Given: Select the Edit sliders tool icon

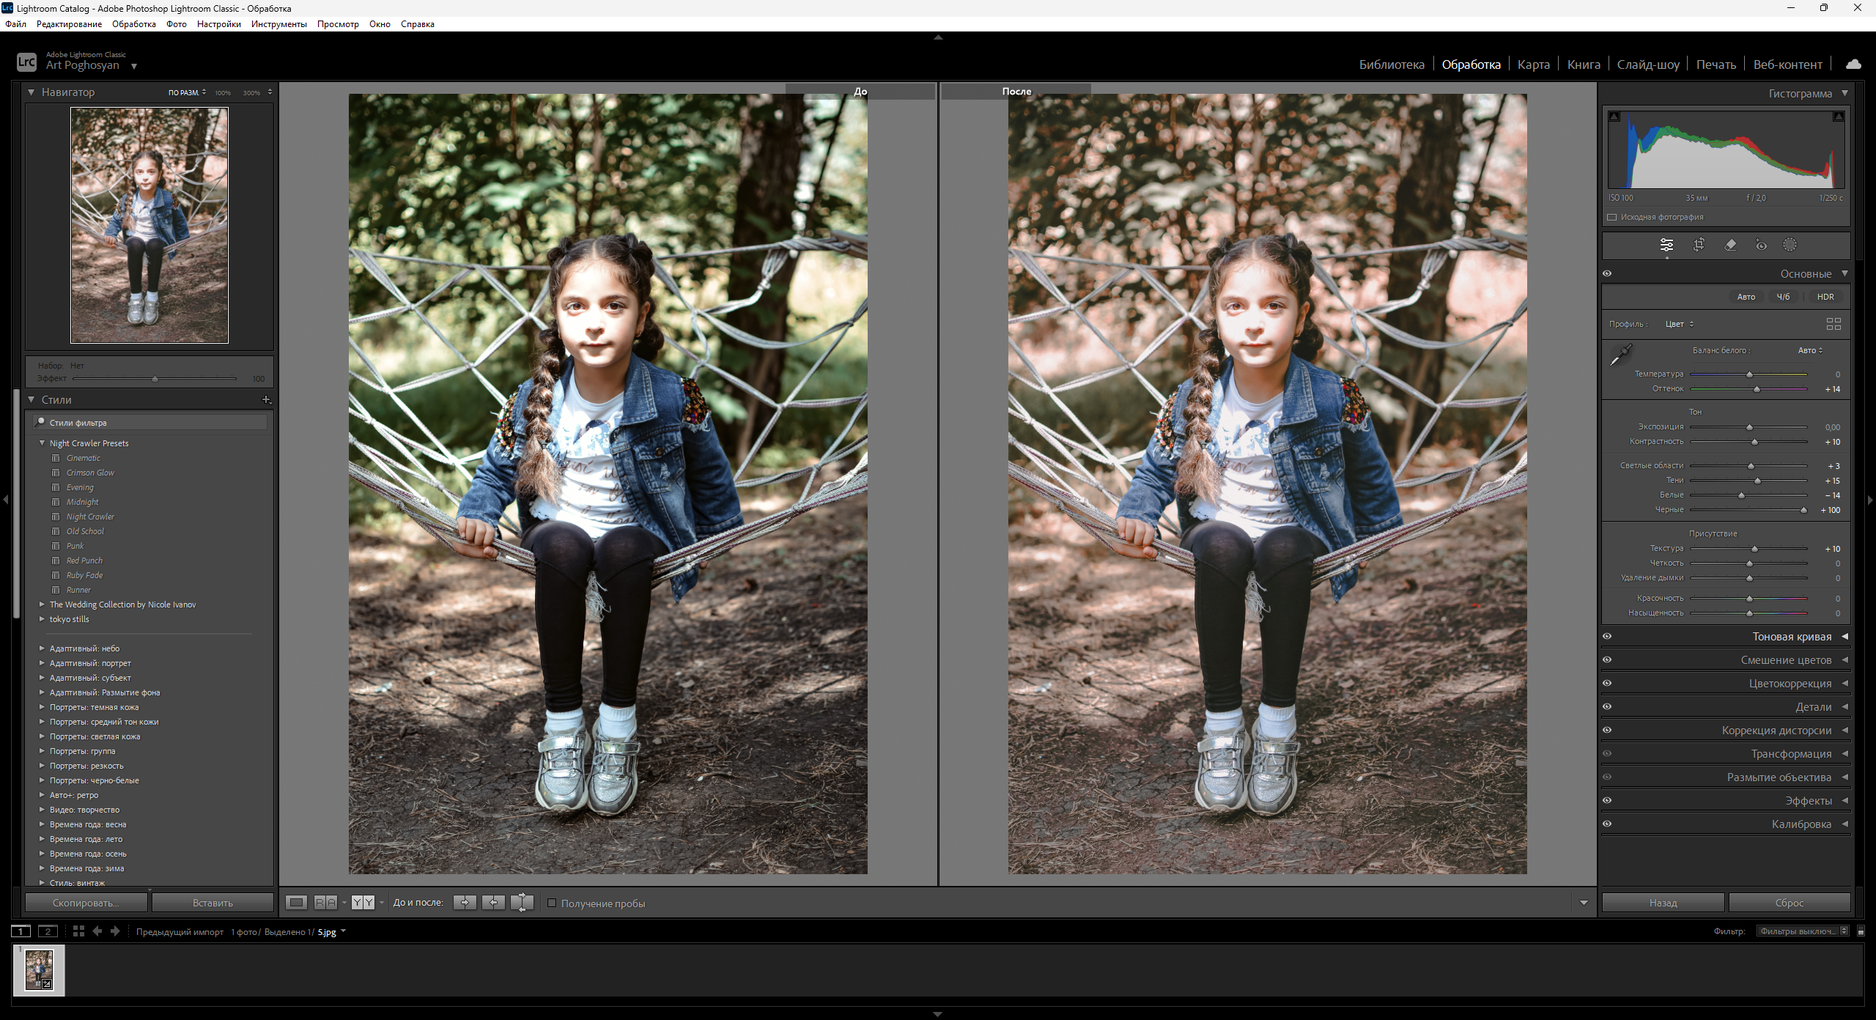Looking at the screenshot, I should [x=1666, y=245].
